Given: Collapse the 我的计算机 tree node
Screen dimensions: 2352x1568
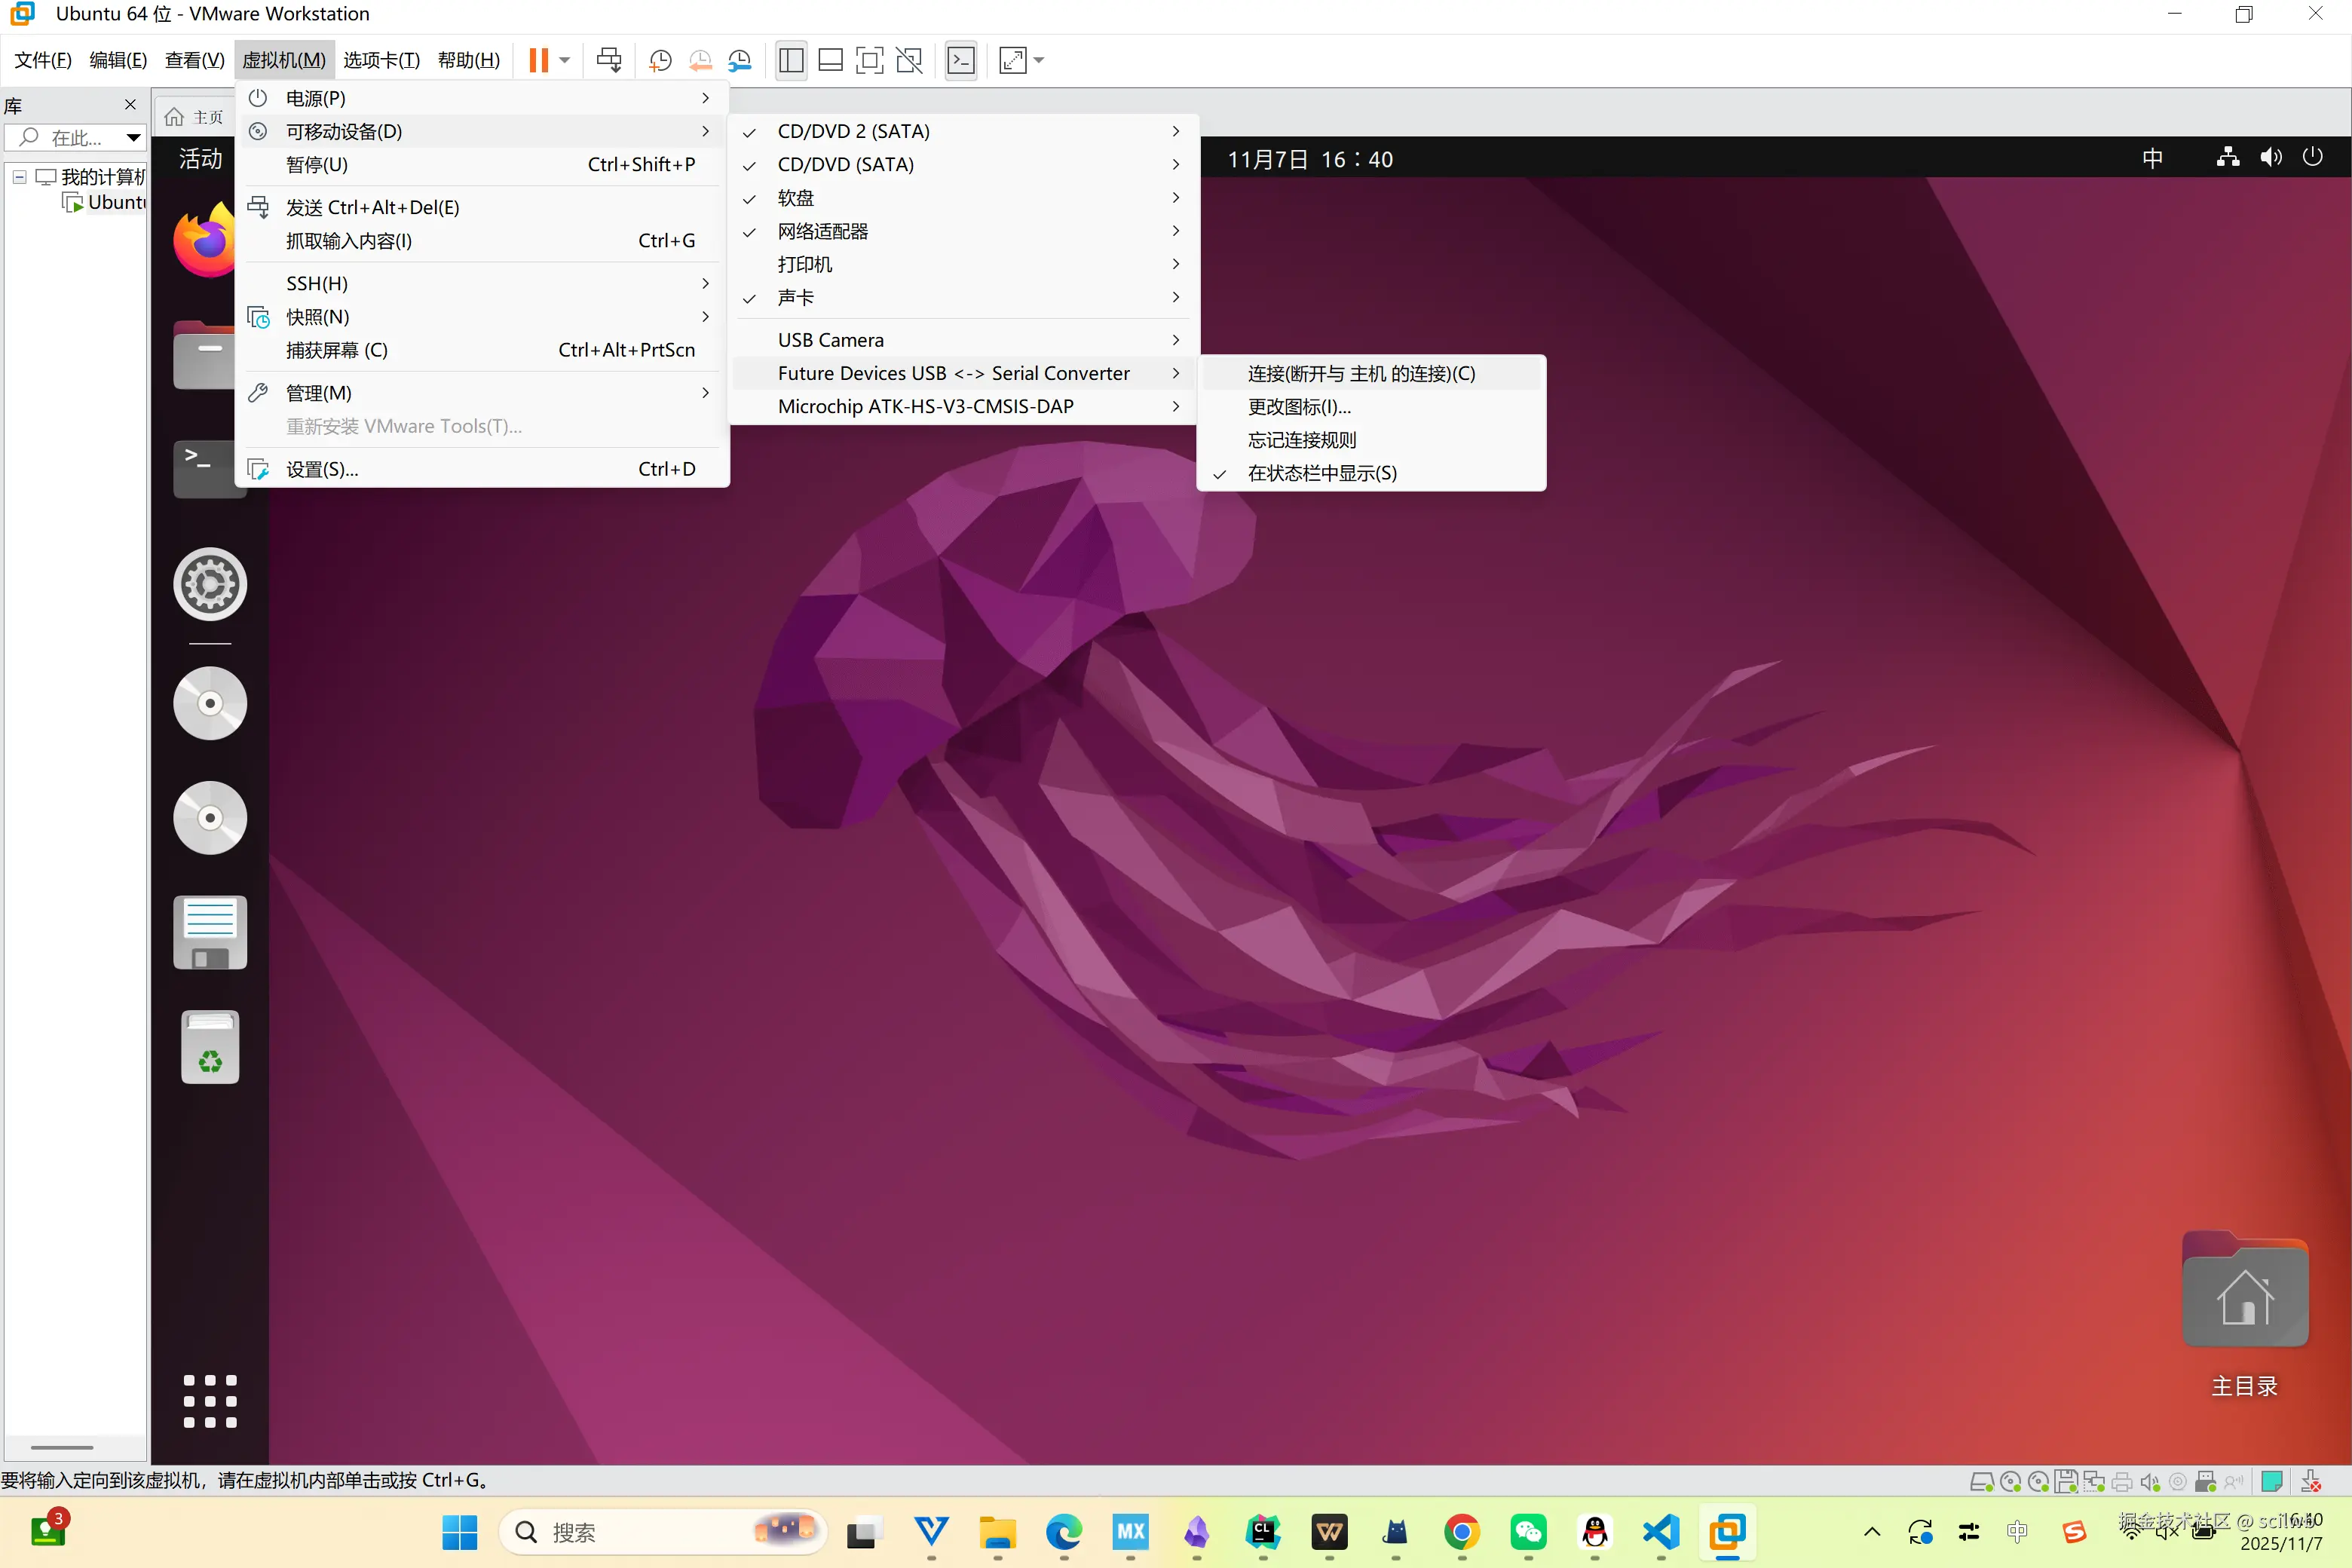Looking at the screenshot, I should point(19,177).
